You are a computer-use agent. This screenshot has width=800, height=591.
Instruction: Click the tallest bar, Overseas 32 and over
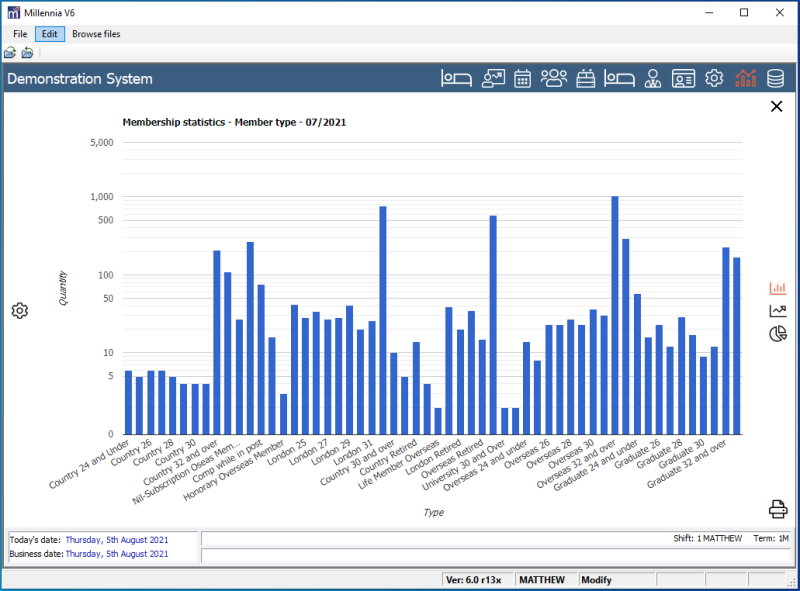(615, 315)
